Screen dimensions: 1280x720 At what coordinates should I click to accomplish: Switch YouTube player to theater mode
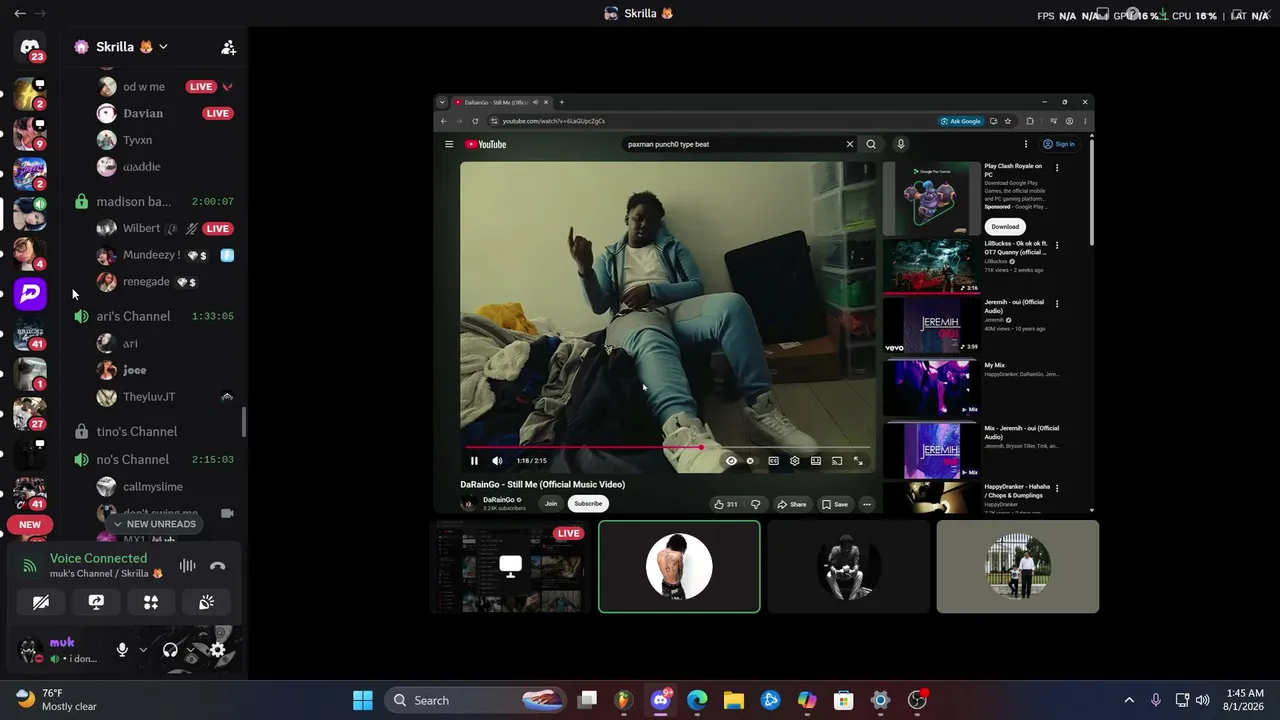point(816,461)
